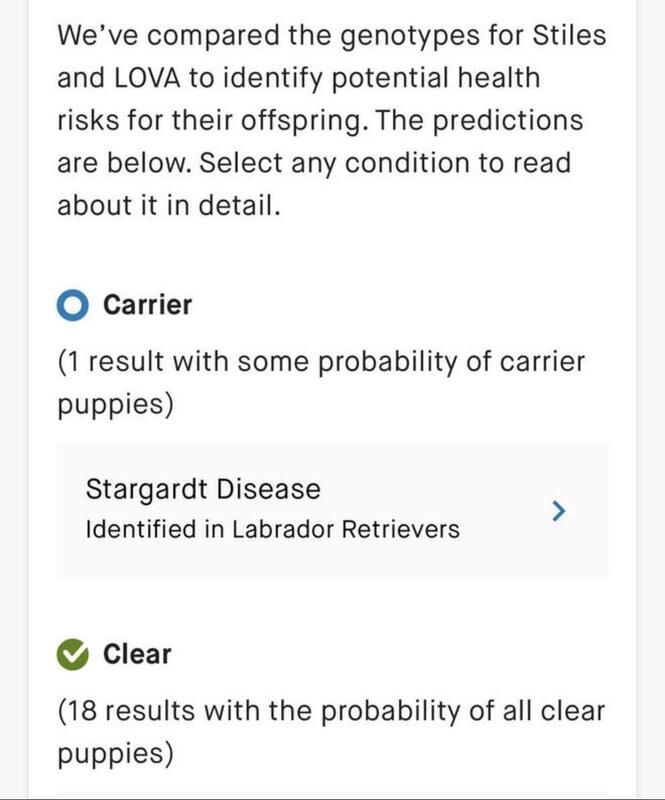
Task: Click the word 'Disease' in the condition row
Action: click(x=268, y=489)
